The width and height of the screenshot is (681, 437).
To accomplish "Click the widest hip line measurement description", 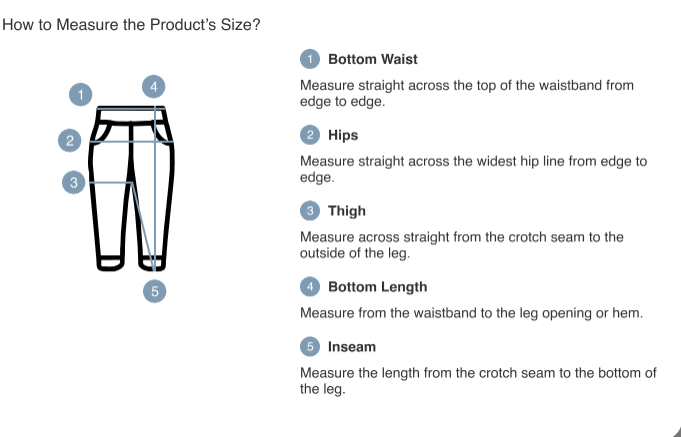I will (473, 169).
